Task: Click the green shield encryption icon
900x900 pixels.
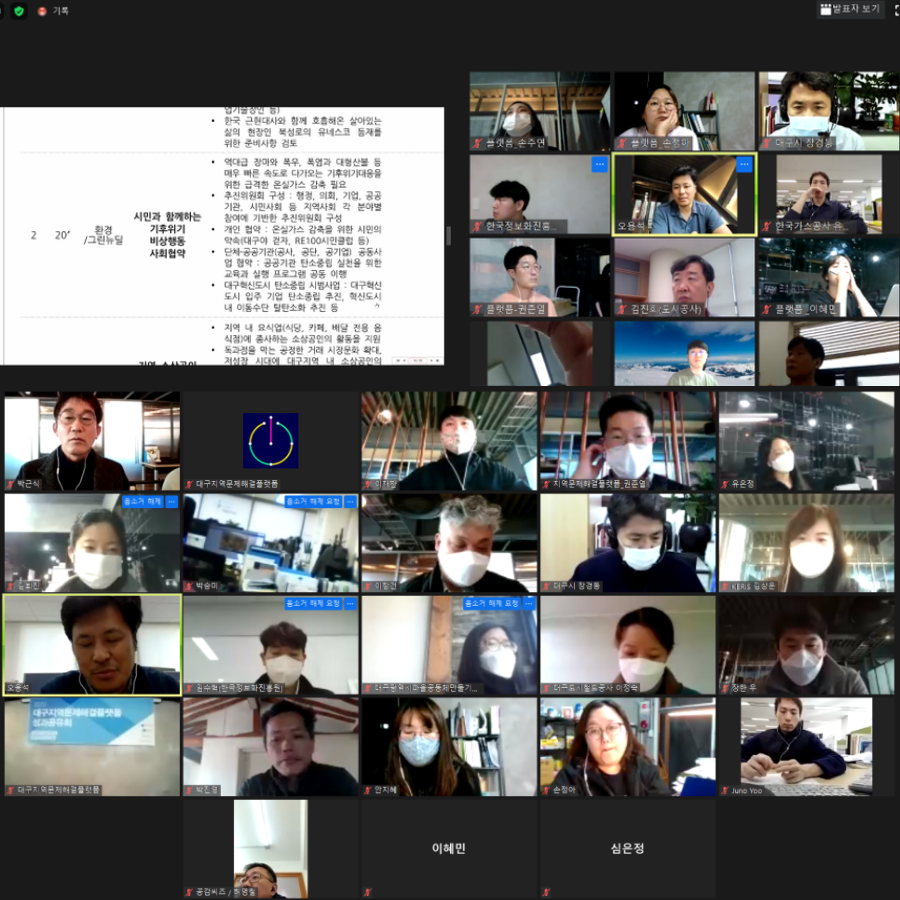Action: click(19, 11)
